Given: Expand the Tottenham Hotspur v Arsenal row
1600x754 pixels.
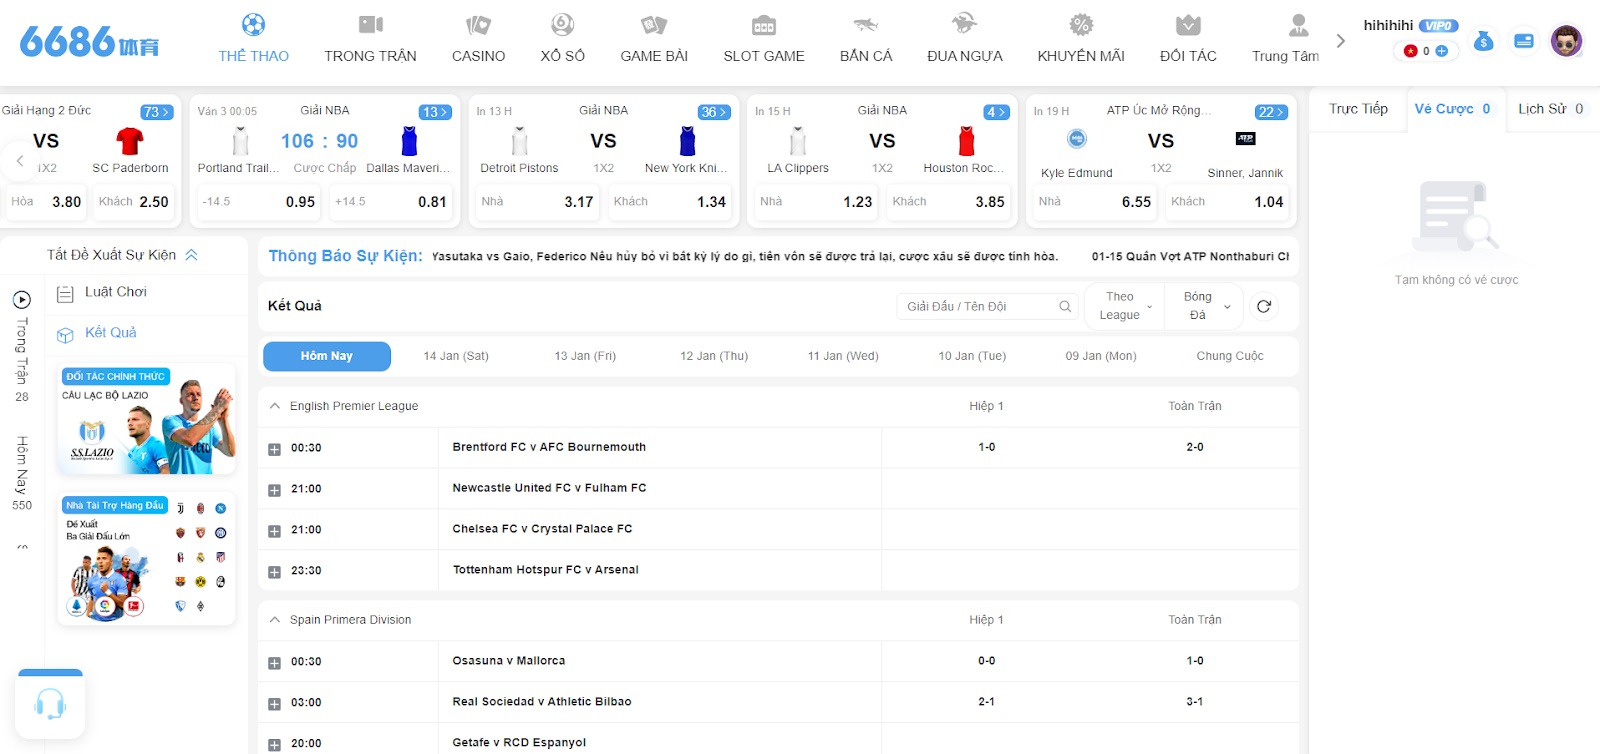Looking at the screenshot, I should 274,572.
